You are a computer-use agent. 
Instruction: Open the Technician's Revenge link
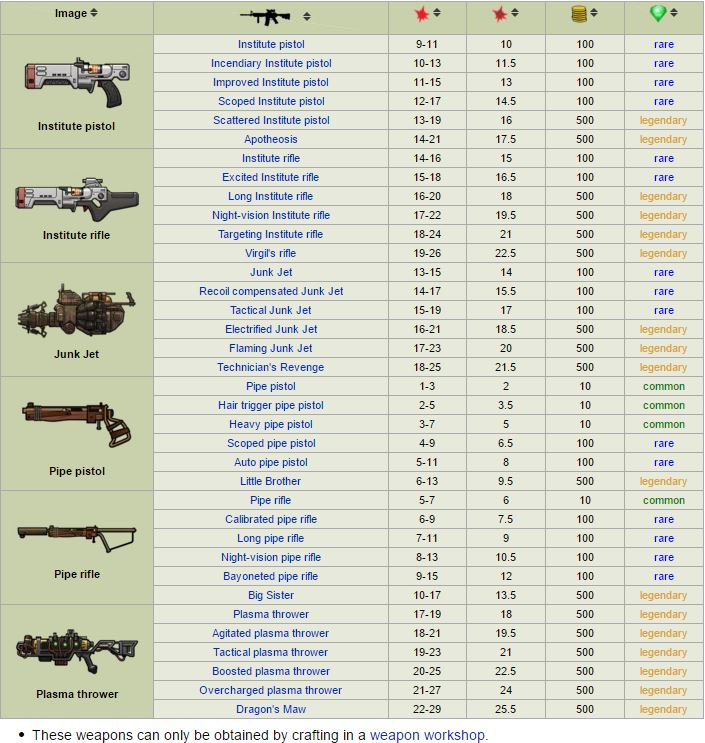pos(271,367)
